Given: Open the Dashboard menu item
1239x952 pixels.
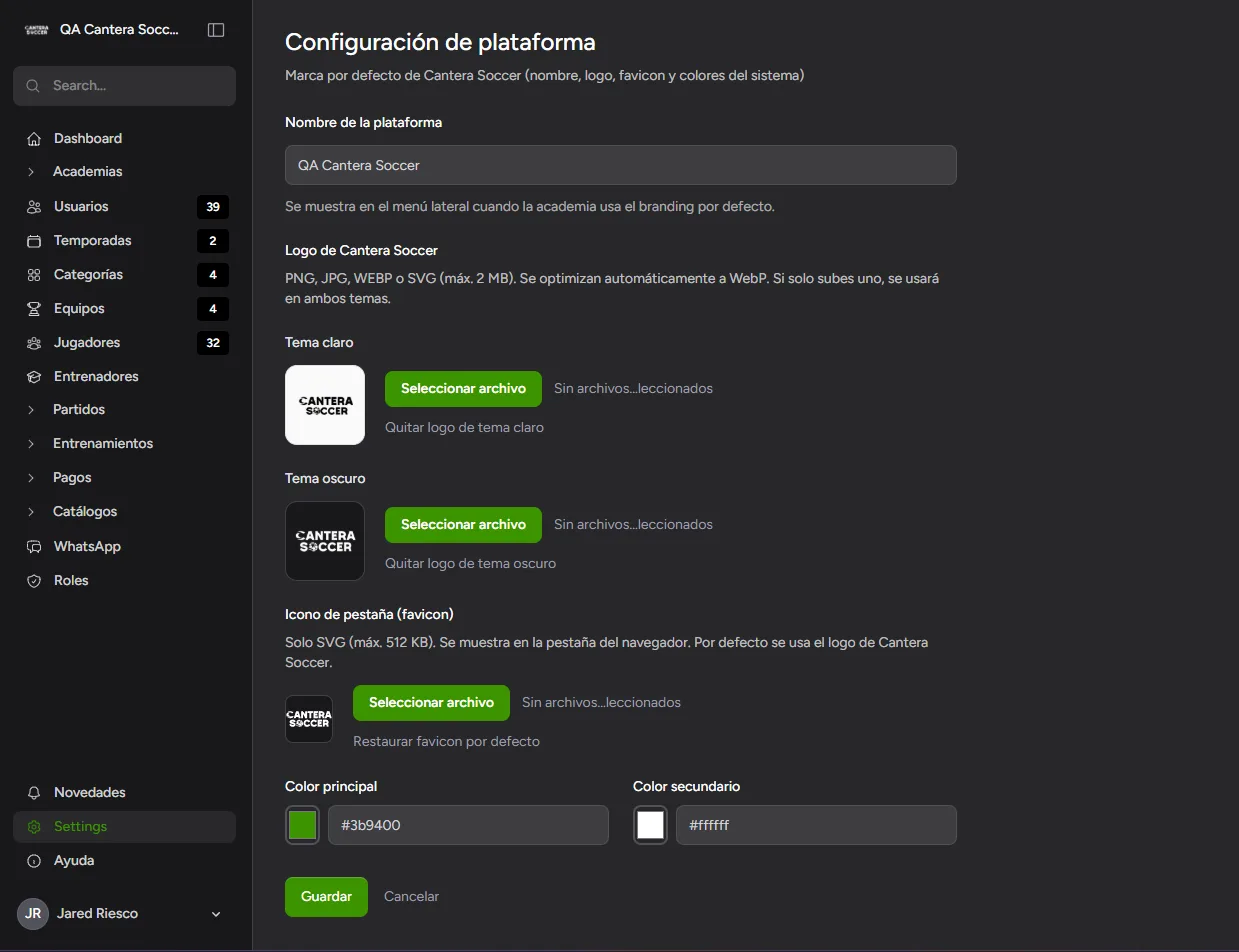Looking at the screenshot, I should pyautogui.click(x=124, y=139).
